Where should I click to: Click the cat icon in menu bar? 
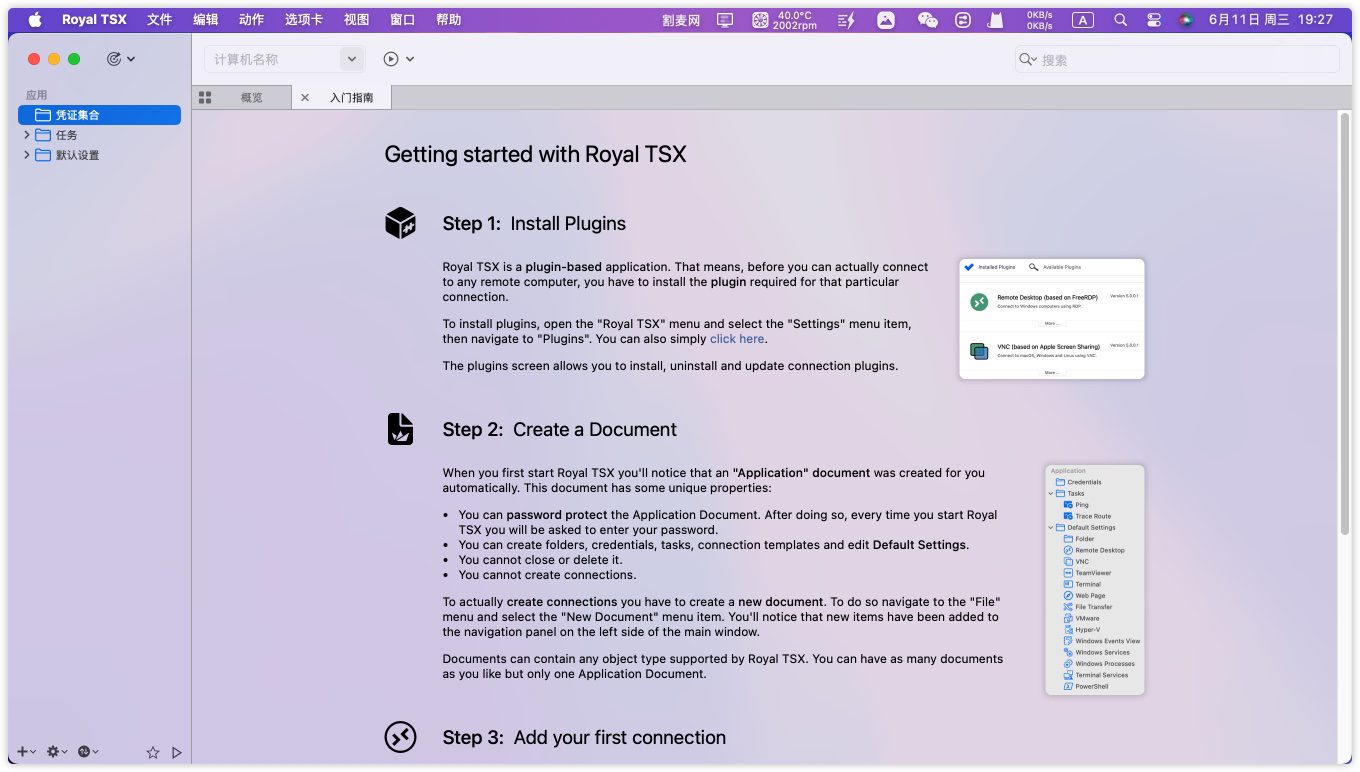click(995, 19)
